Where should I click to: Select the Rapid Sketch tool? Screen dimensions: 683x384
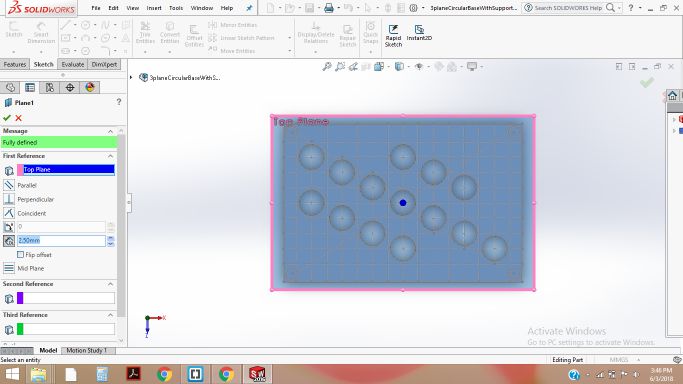click(393, 35)
